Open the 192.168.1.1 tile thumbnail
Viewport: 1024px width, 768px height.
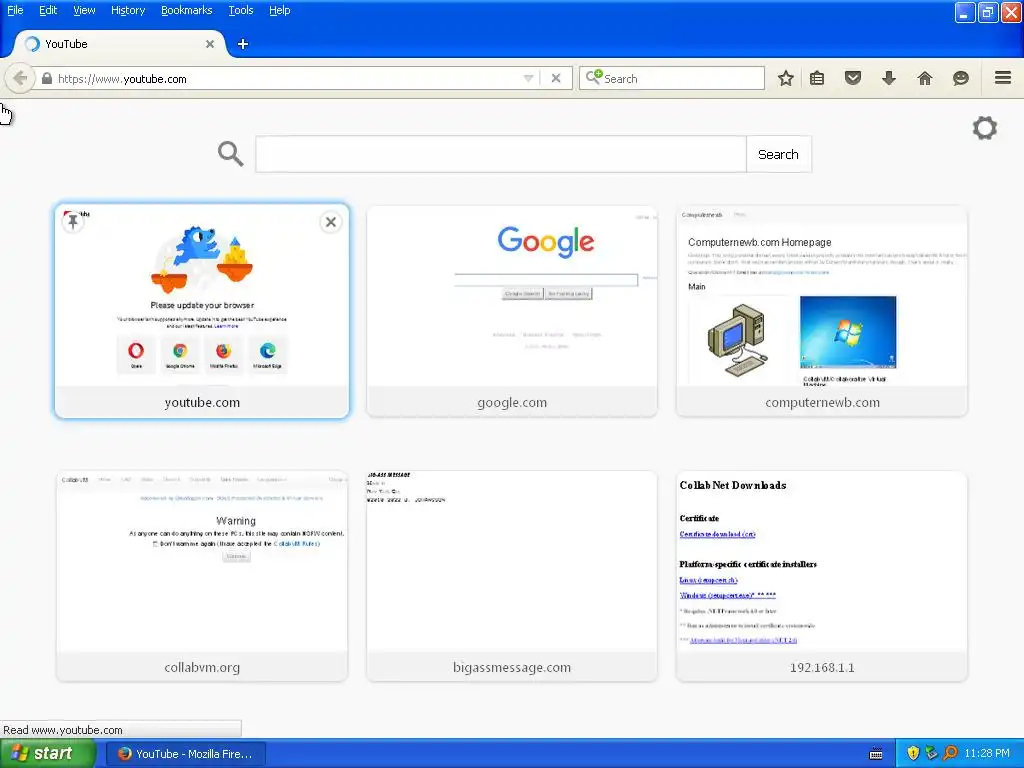(x=822, y=561)
